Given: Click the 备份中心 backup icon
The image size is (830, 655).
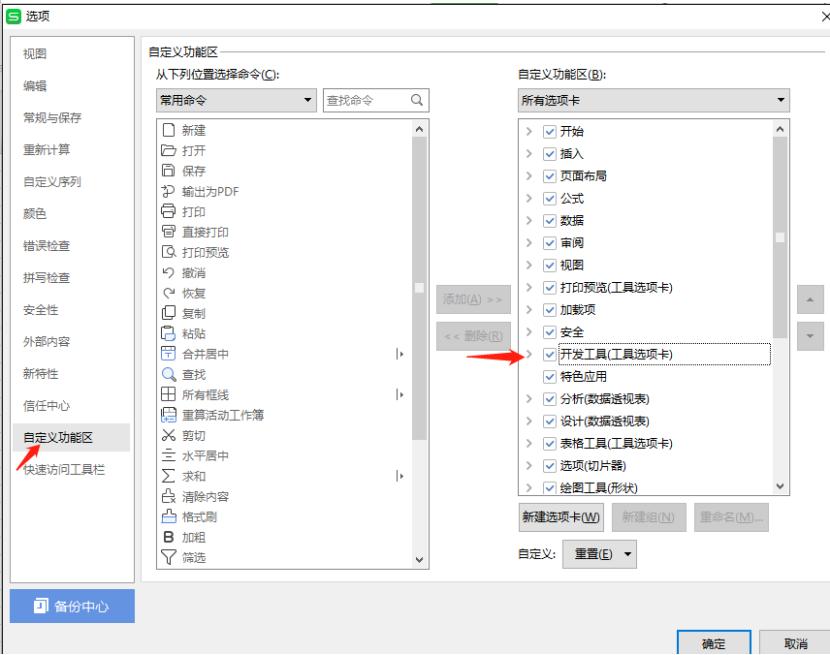Looking at the screenshot, I should [x=41, y=606].
